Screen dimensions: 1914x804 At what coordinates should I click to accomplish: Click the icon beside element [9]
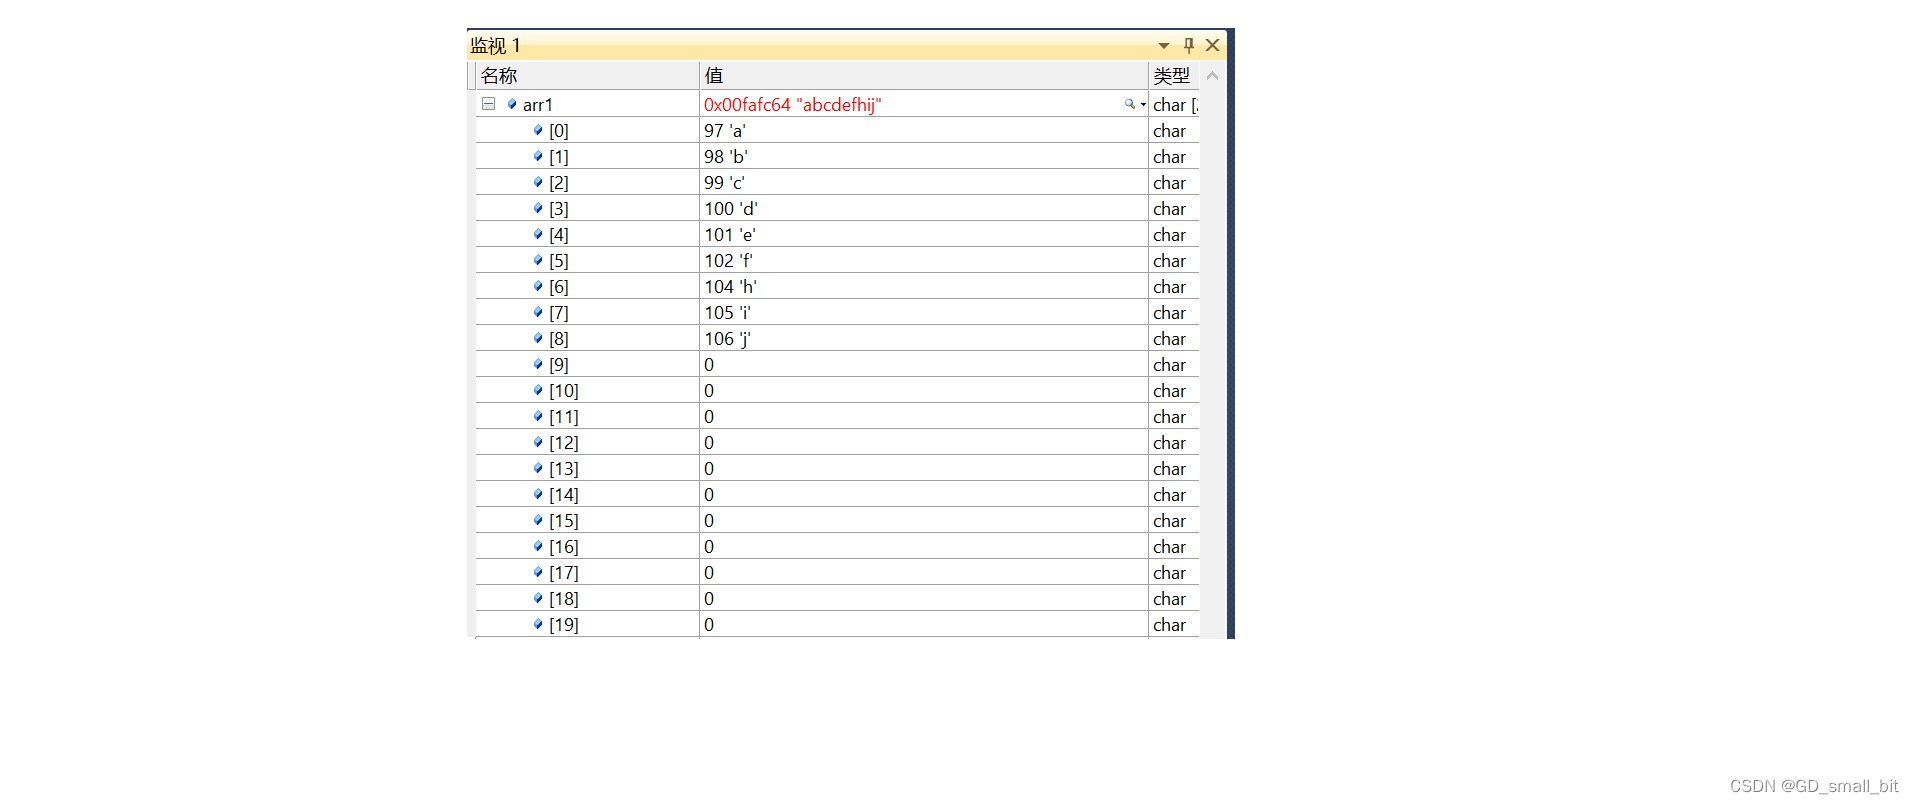pos(538,364)
